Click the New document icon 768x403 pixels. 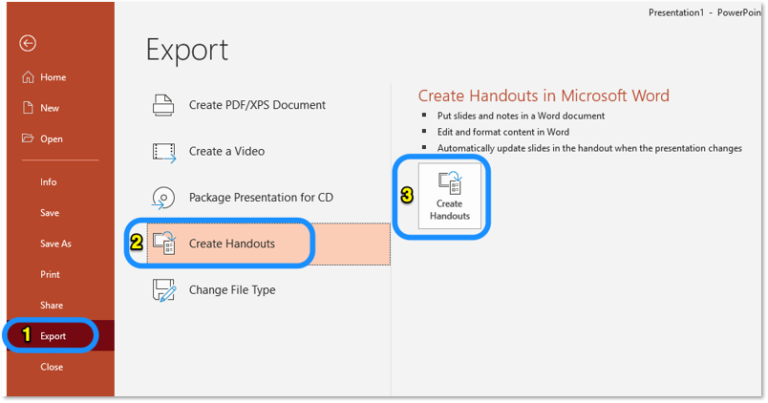coord(27,108)
